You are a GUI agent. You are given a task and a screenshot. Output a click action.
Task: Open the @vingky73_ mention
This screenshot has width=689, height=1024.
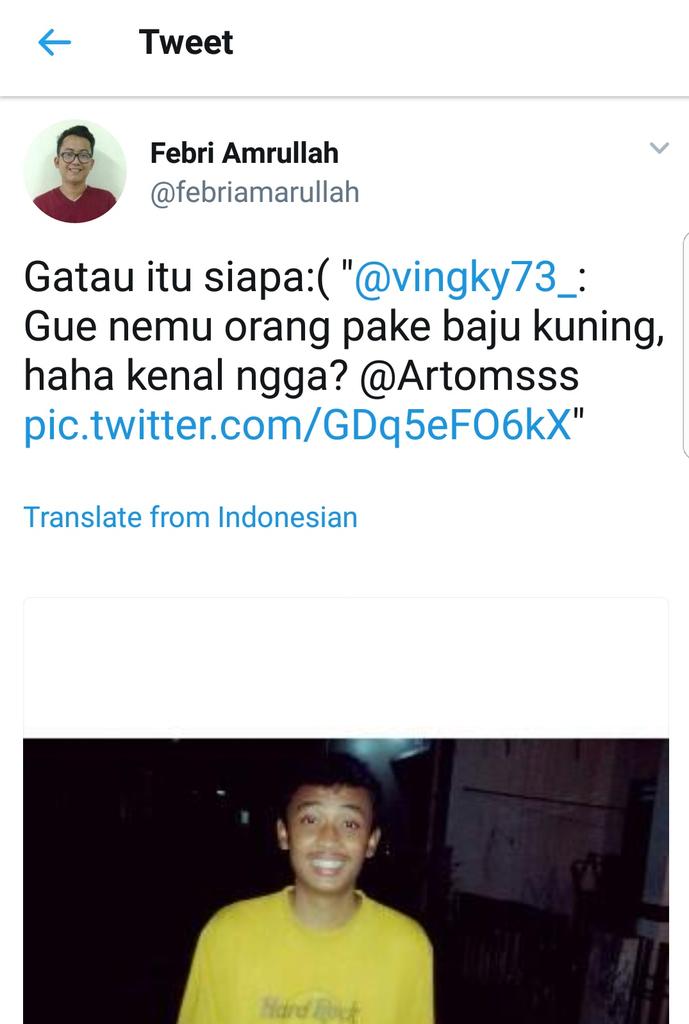466,277
